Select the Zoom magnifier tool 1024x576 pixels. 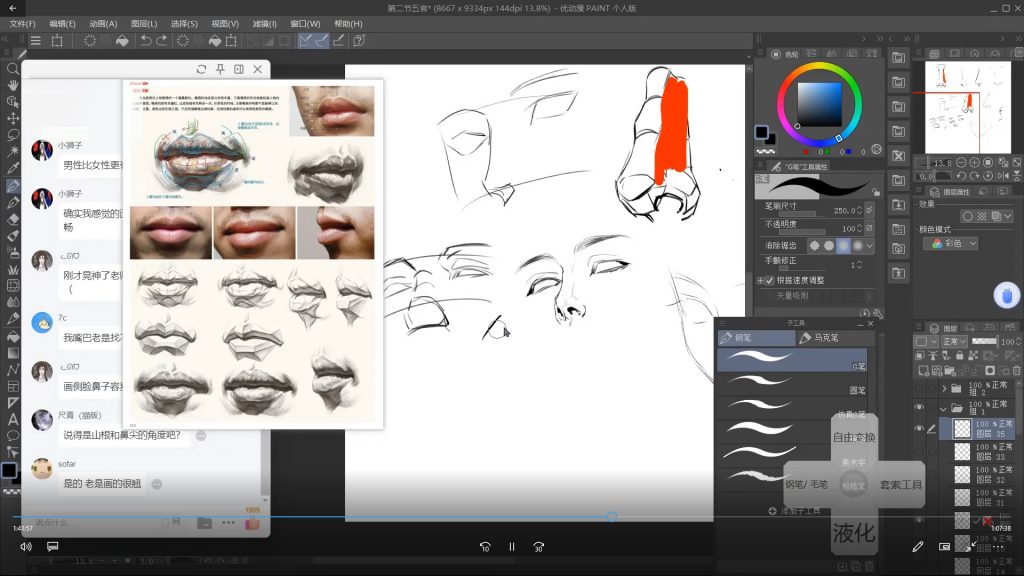(13, 69)
